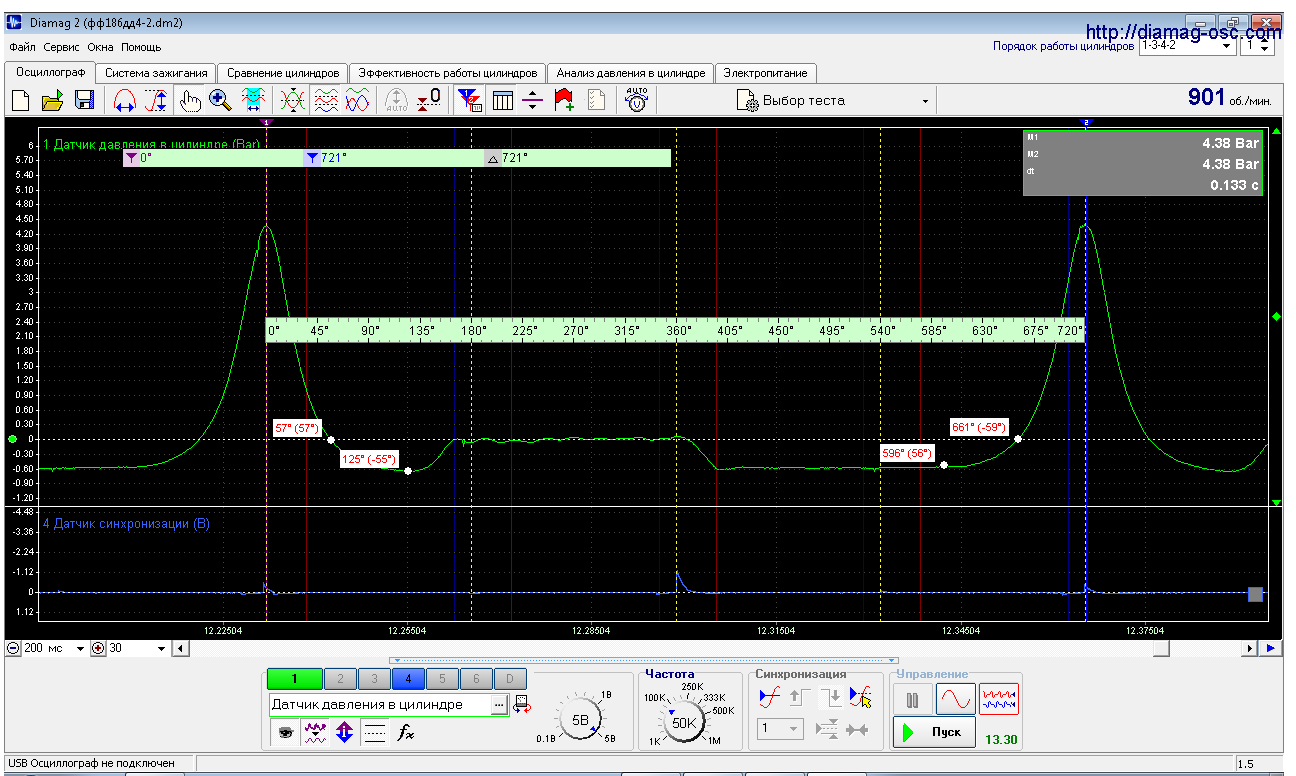Click the blue-red filter funnel icon
Image resolution: width=1296 pixels, height=776 pixels.
click(x=469, y=100)
